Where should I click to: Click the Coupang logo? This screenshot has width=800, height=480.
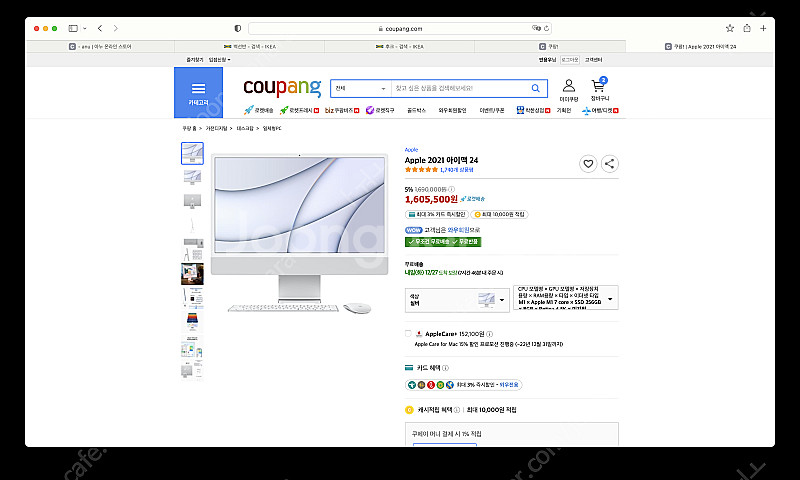[282, 87]
